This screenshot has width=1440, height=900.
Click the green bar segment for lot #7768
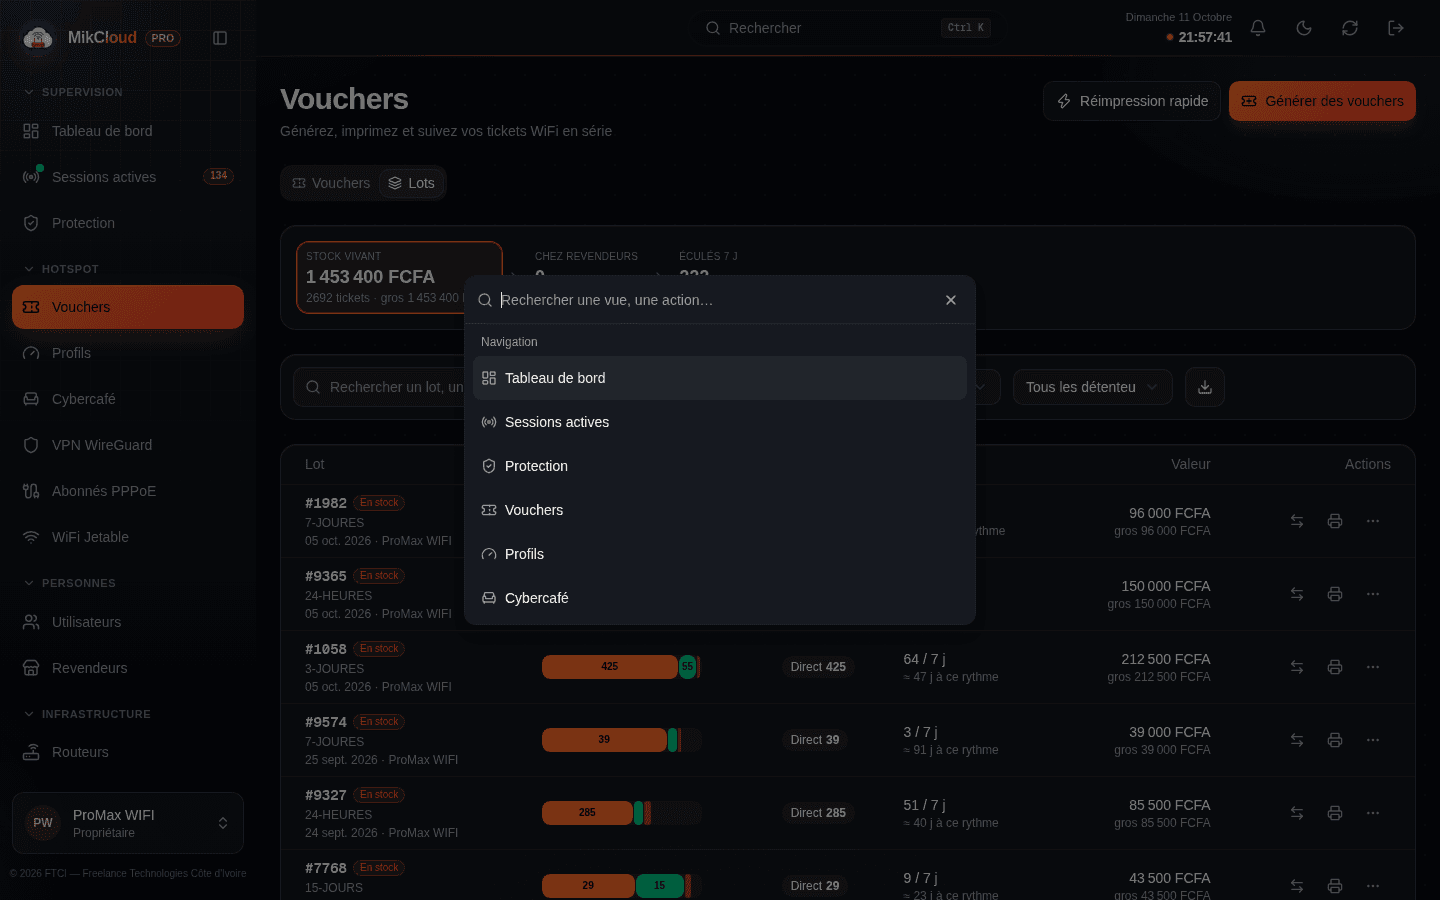point(660,886)
